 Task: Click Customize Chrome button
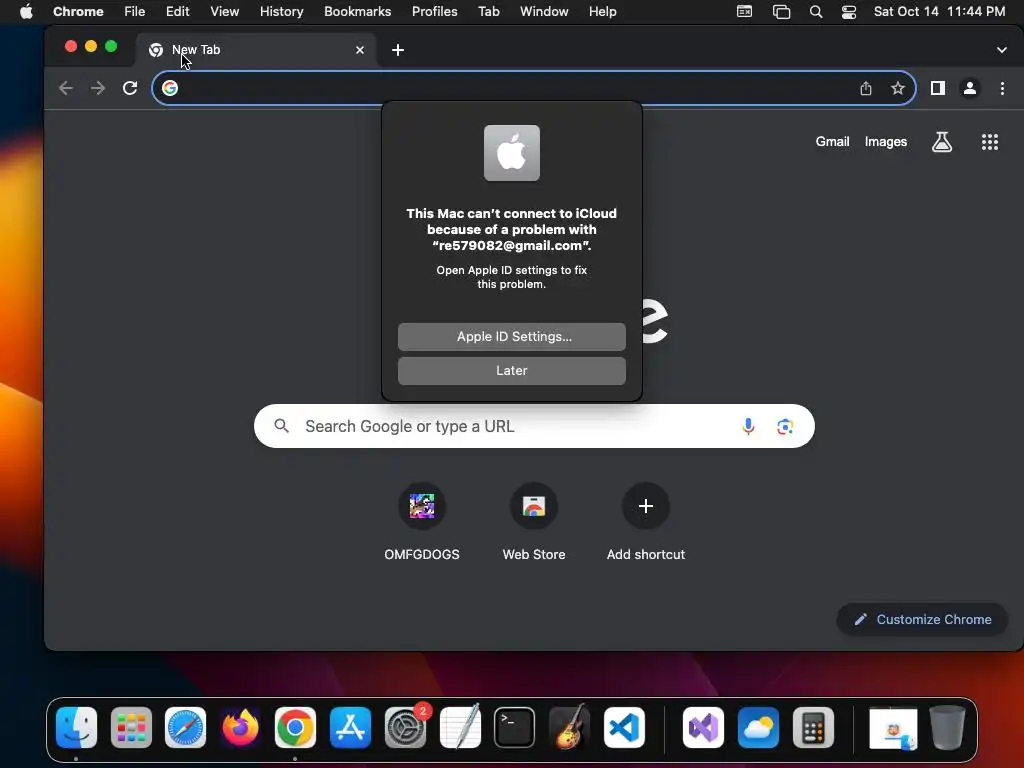click(x=922, y=619)
